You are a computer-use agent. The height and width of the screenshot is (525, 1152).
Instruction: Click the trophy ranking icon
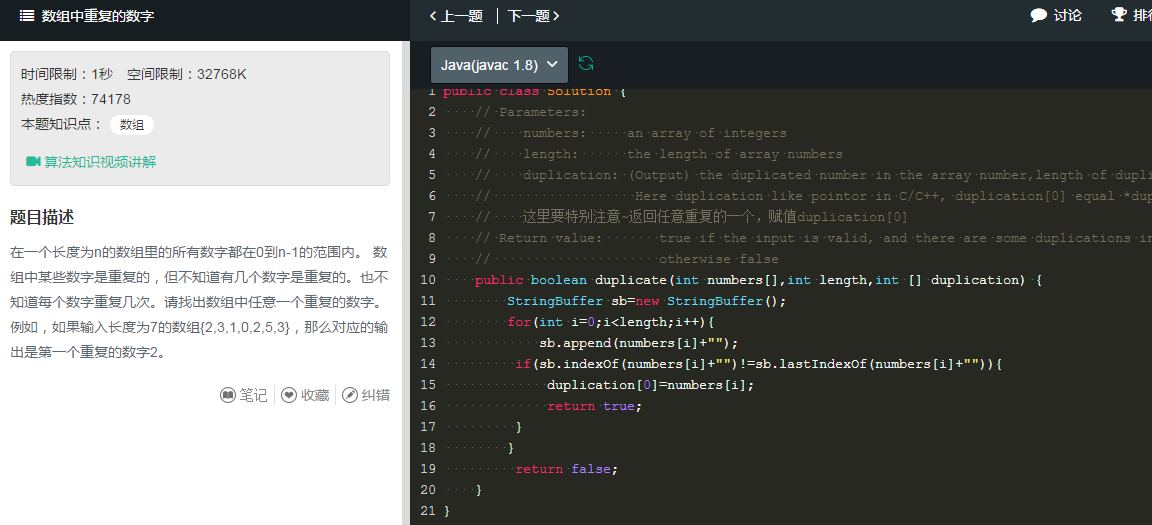pyautogui.click(x=1118, y=15)
